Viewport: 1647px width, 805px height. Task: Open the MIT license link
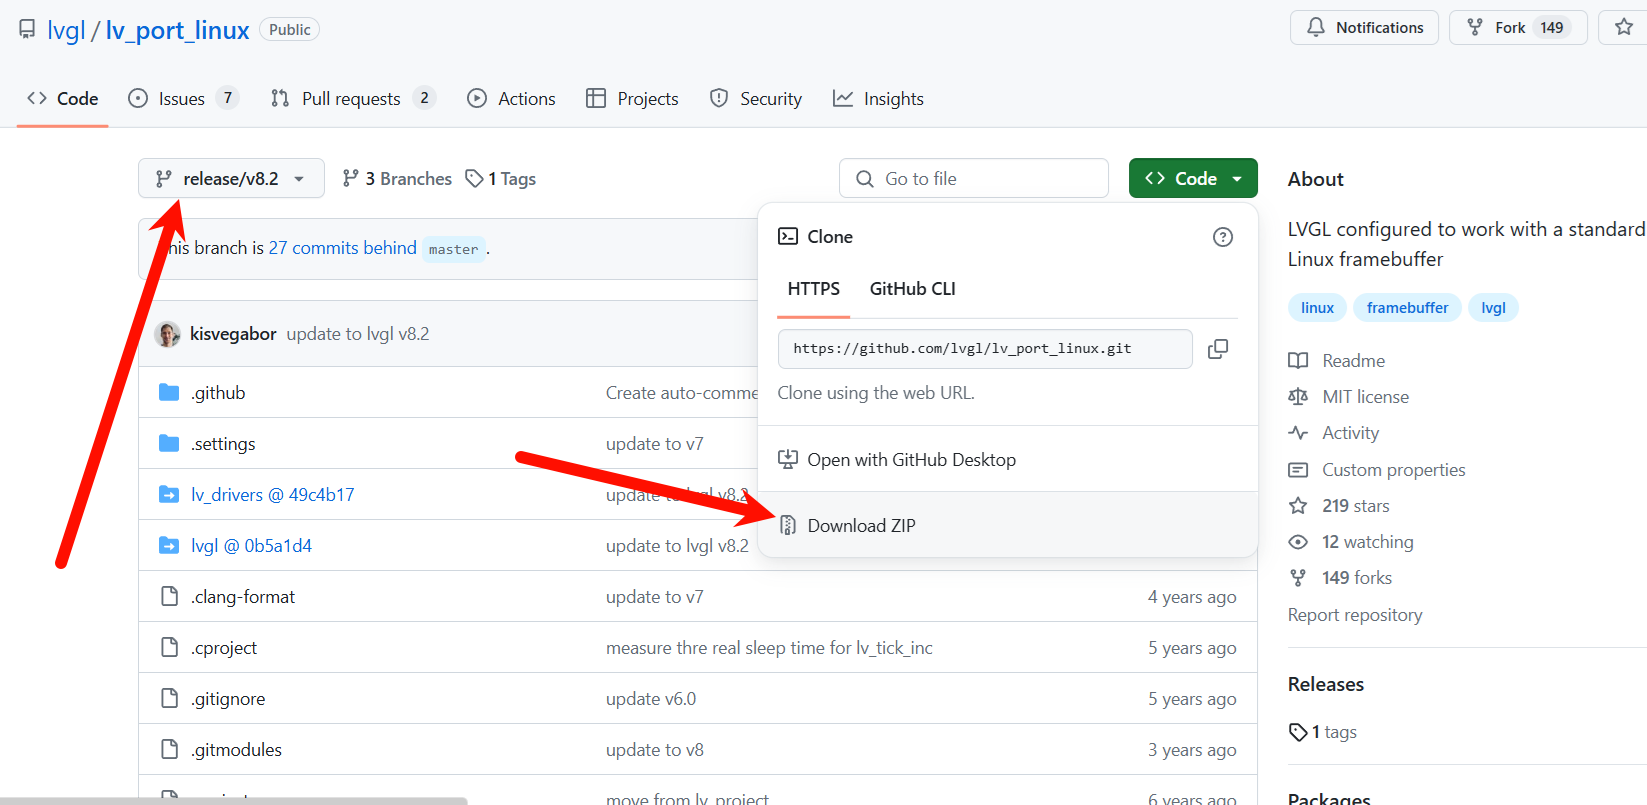[x=1365, y=397]
